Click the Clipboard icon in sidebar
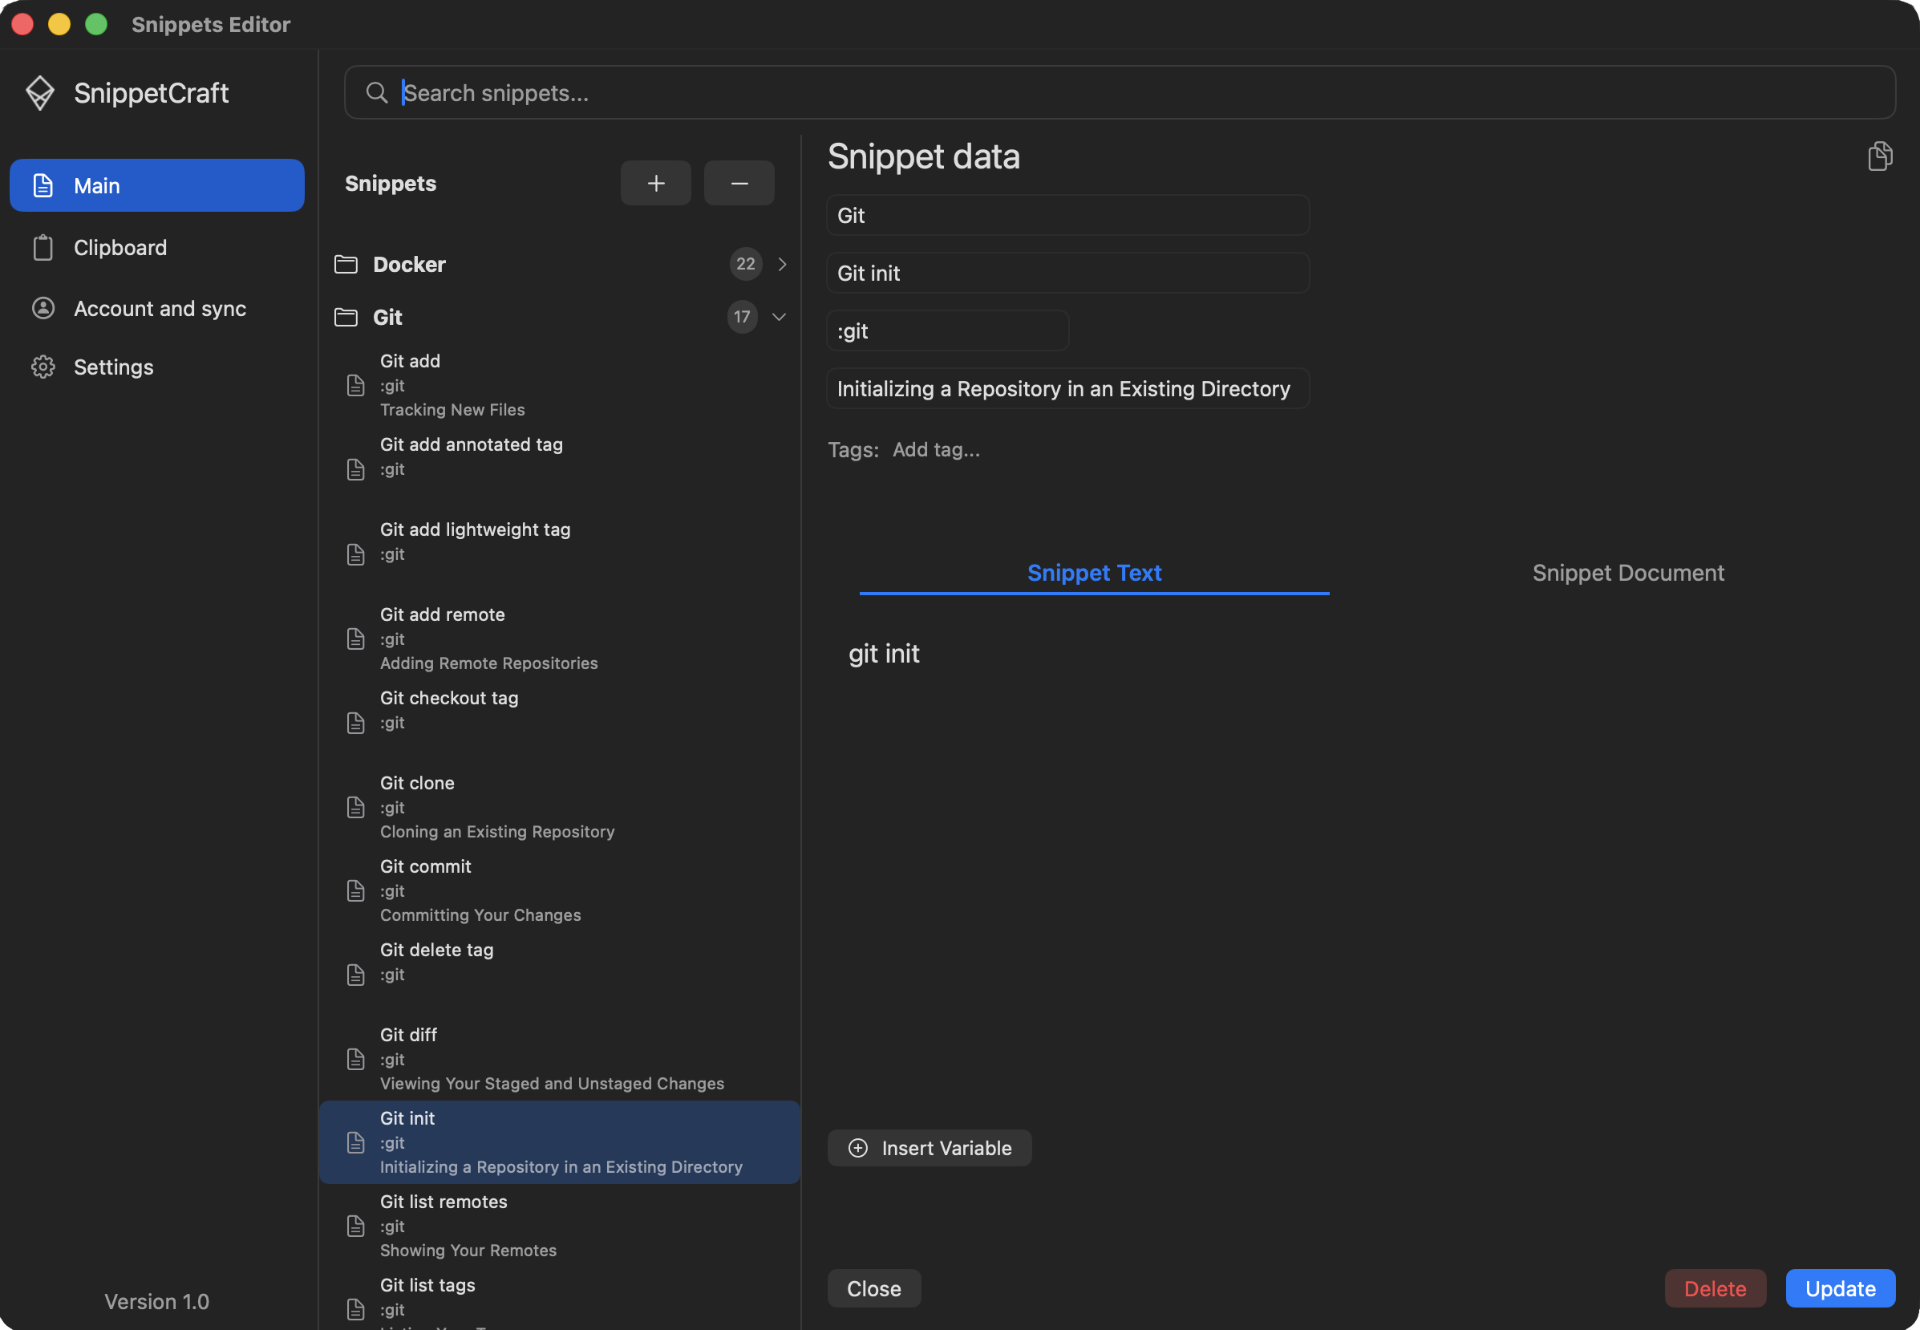 pyautogui.click(x=43, y=247)
